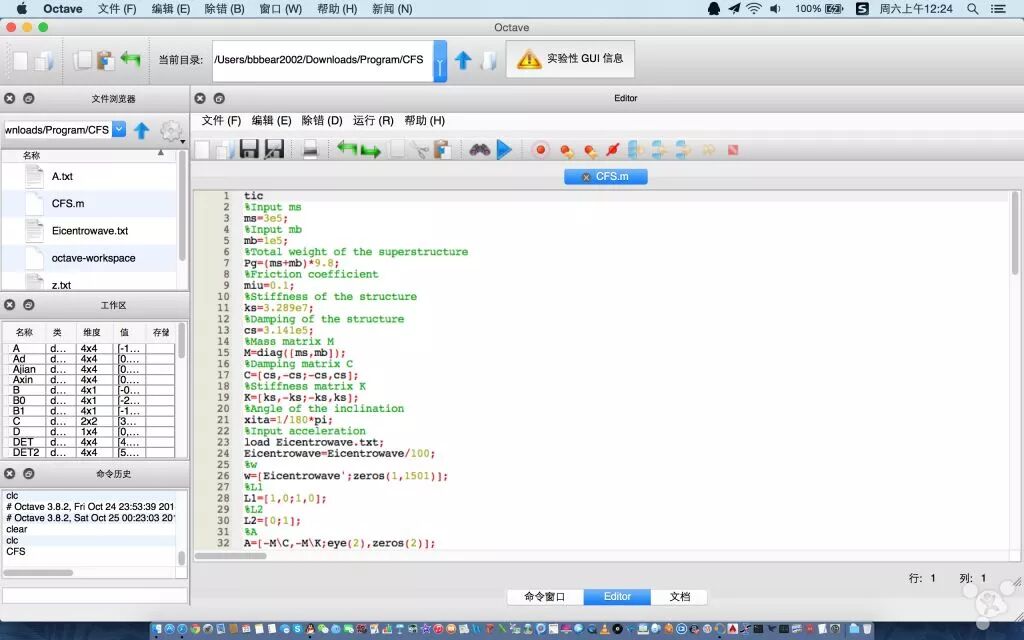Open Spotlight search in the macOS menu bar
This screenshot has height=640, width=1024.
coord(972,8)
